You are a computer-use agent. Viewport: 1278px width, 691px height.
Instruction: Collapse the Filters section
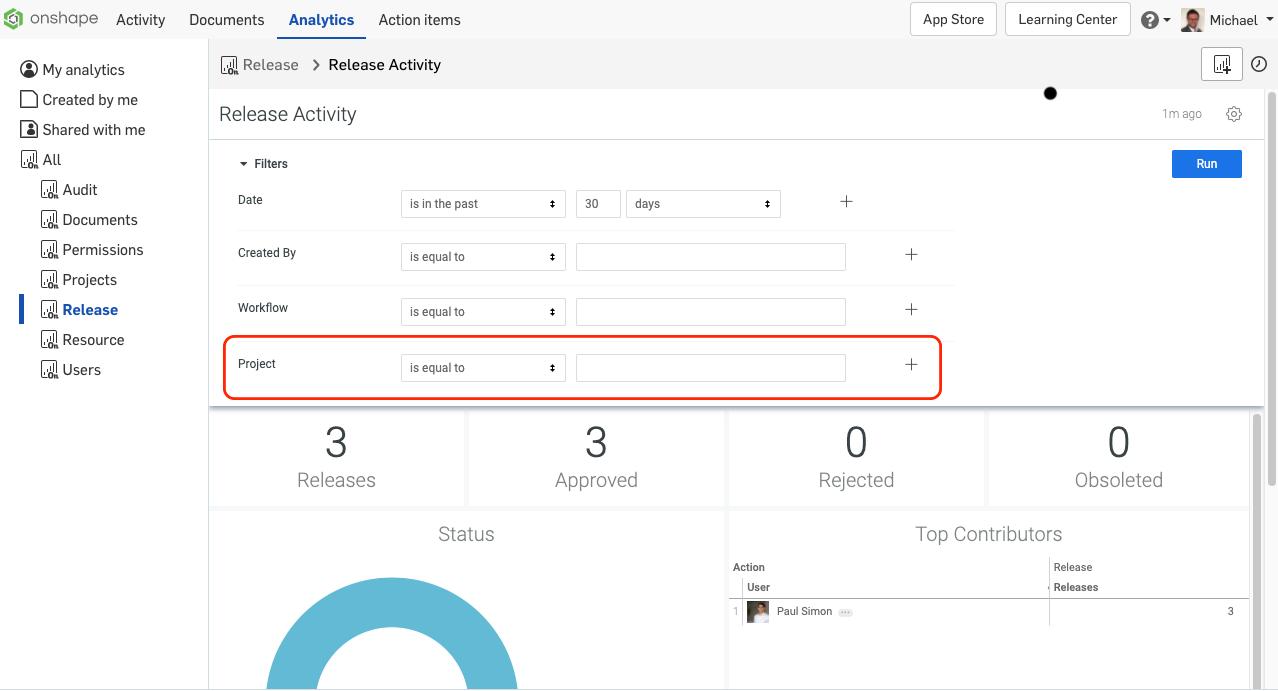pyautogui.click(x=243, y=164)
